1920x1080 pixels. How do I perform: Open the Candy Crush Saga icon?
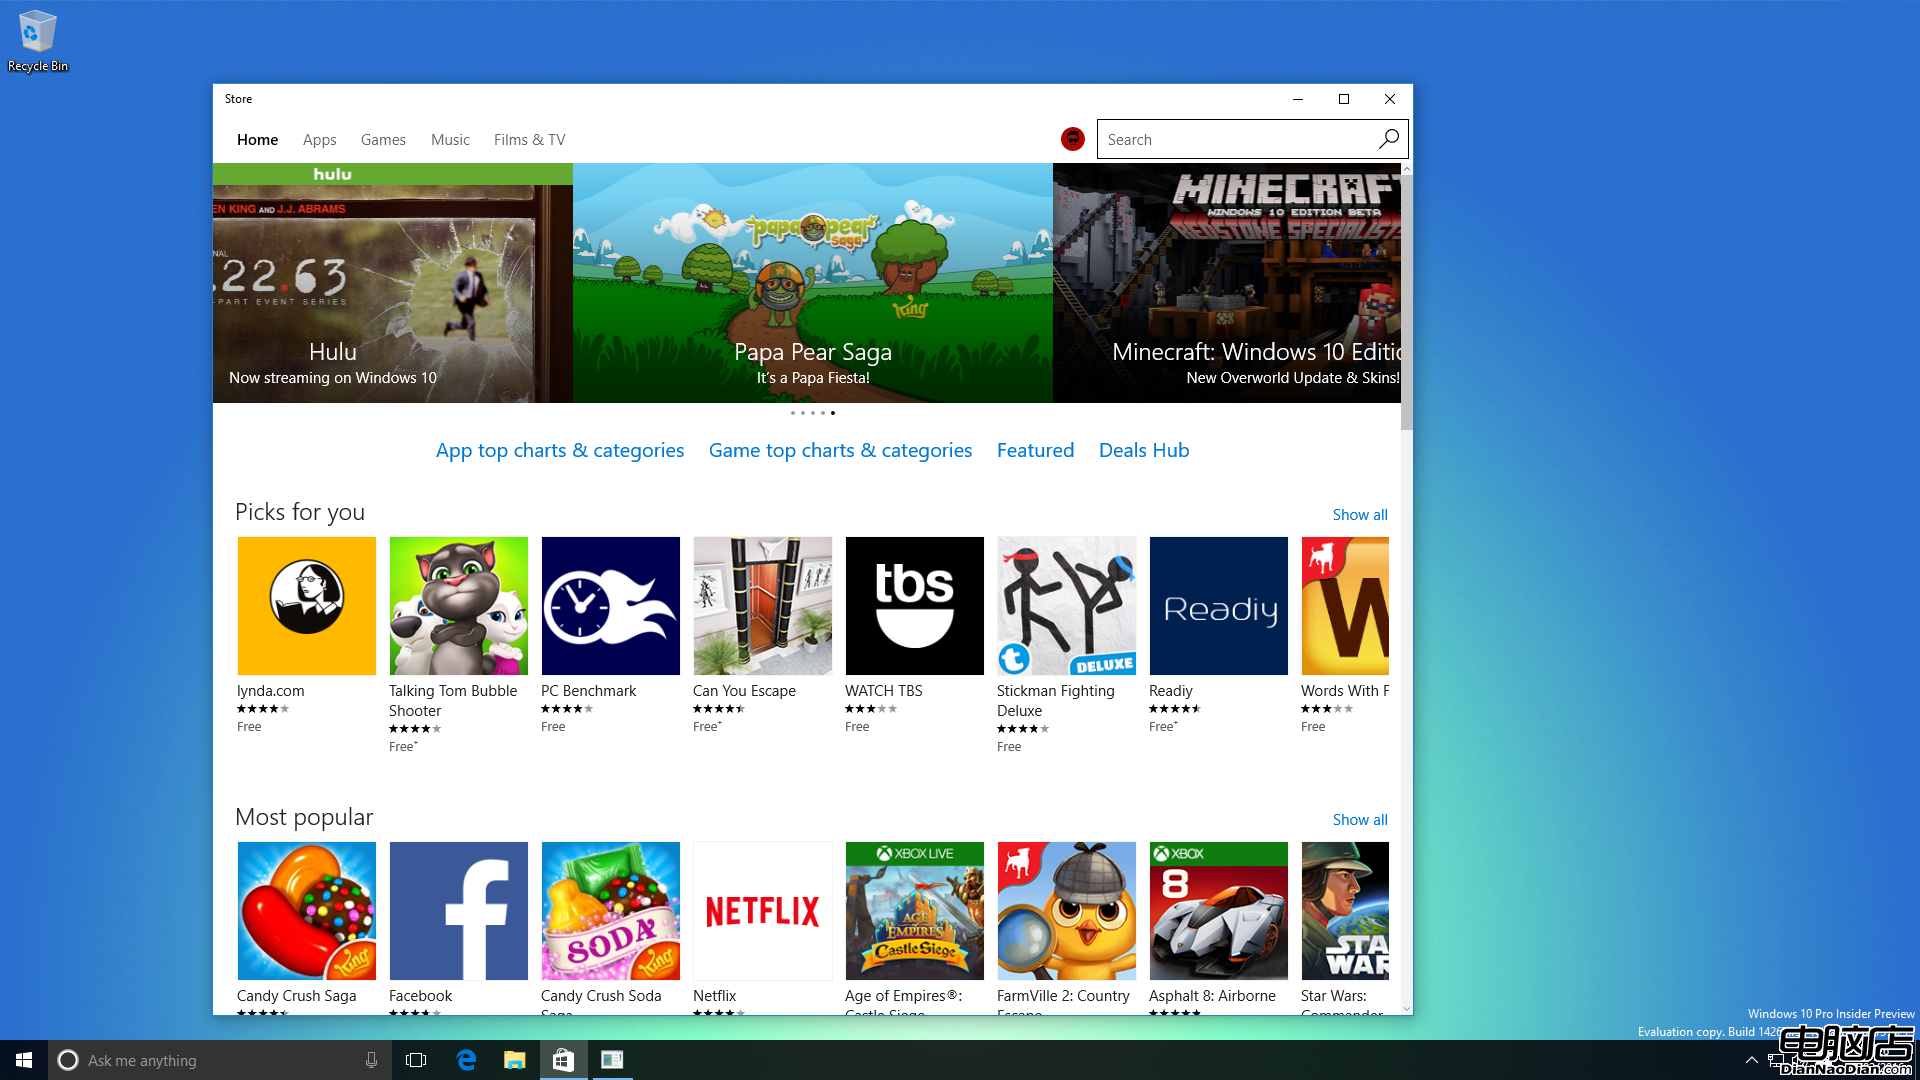(306, 911)
